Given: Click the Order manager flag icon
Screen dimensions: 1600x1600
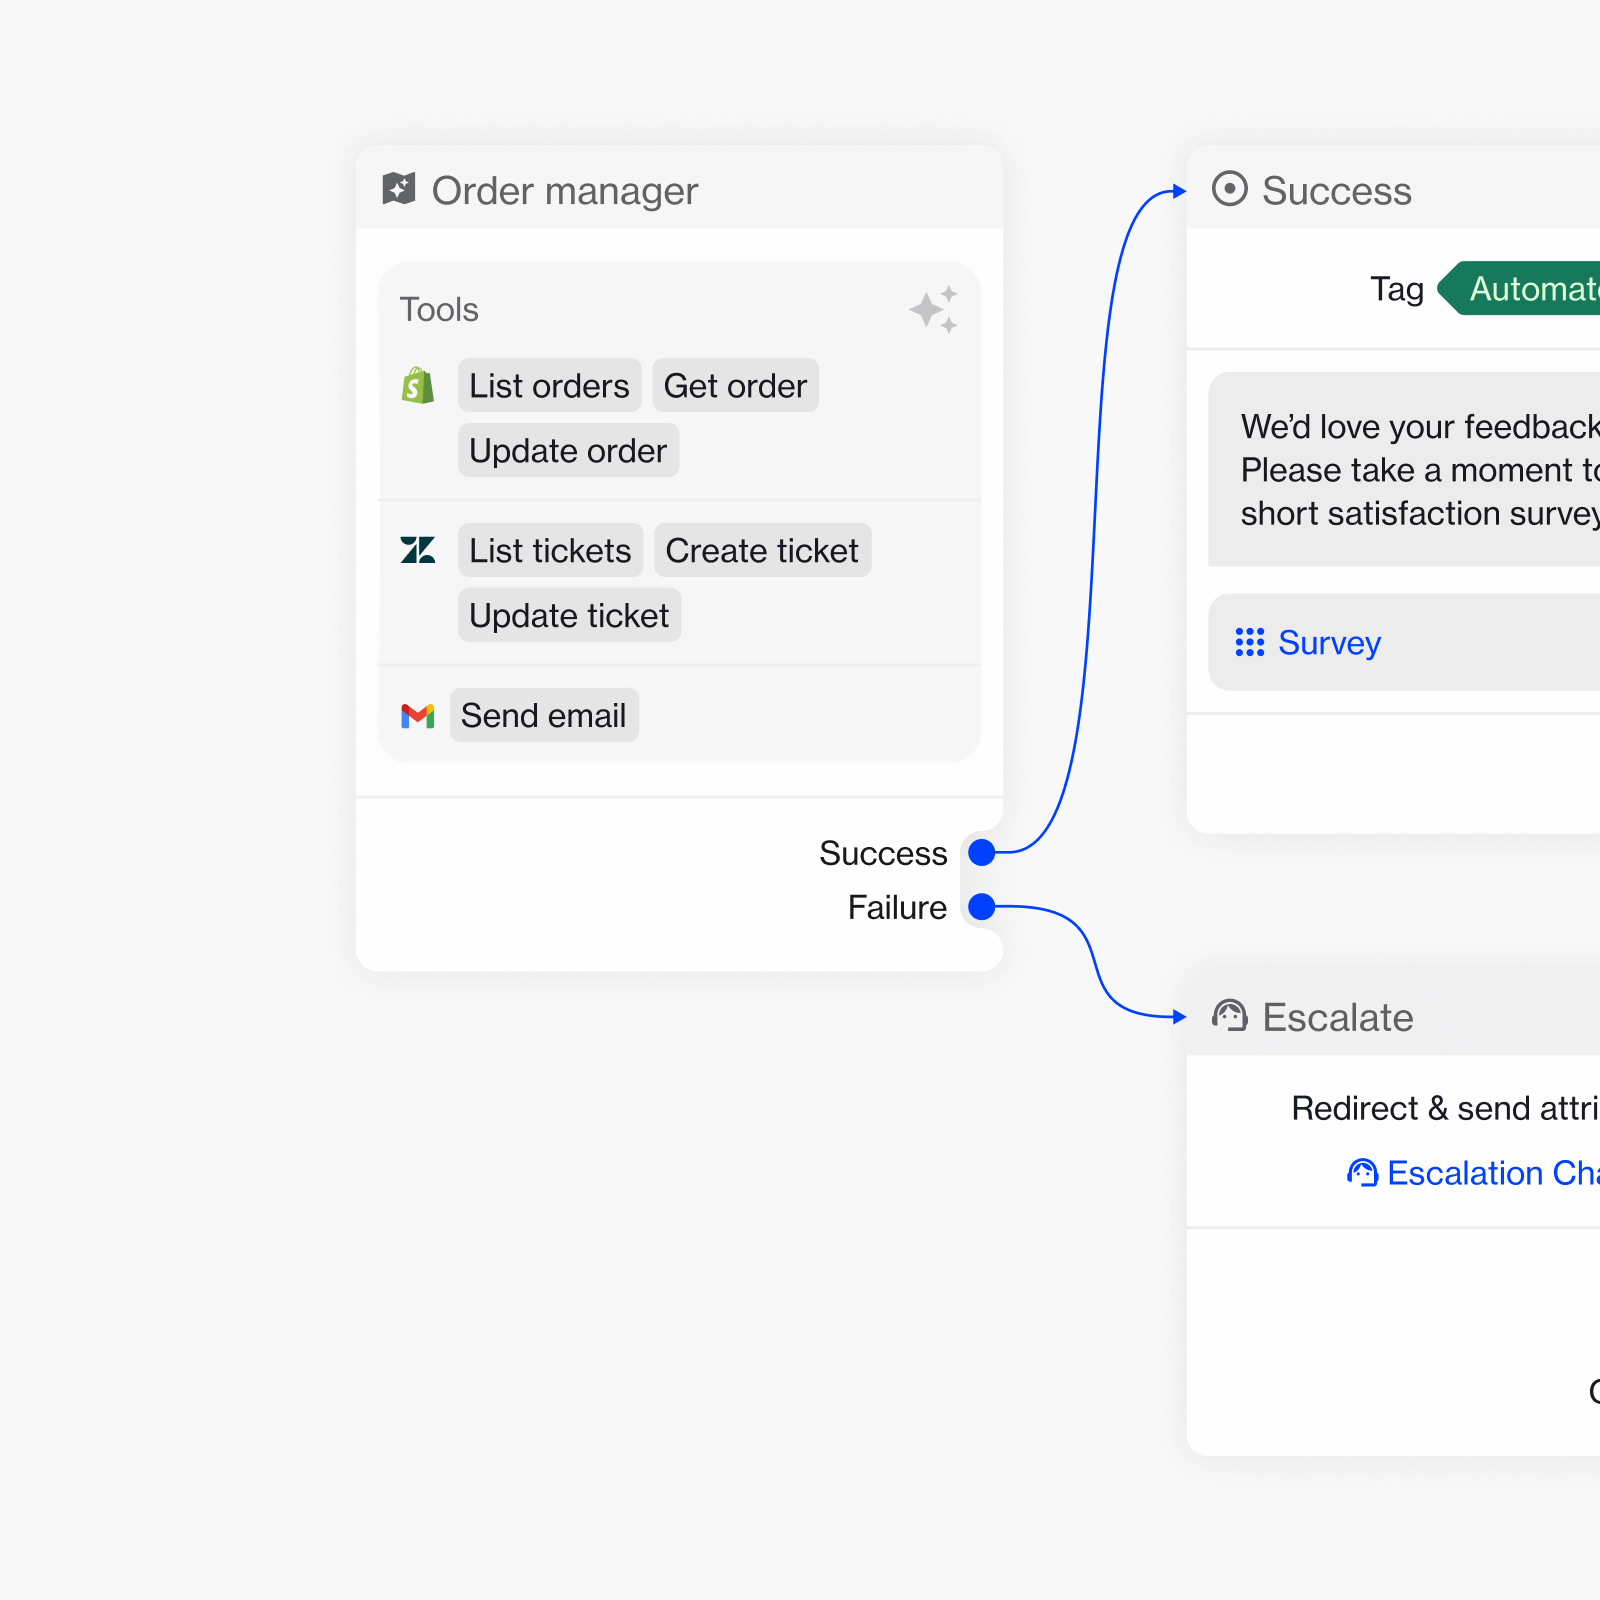Looking at the screenshot, I should [399, 188].
